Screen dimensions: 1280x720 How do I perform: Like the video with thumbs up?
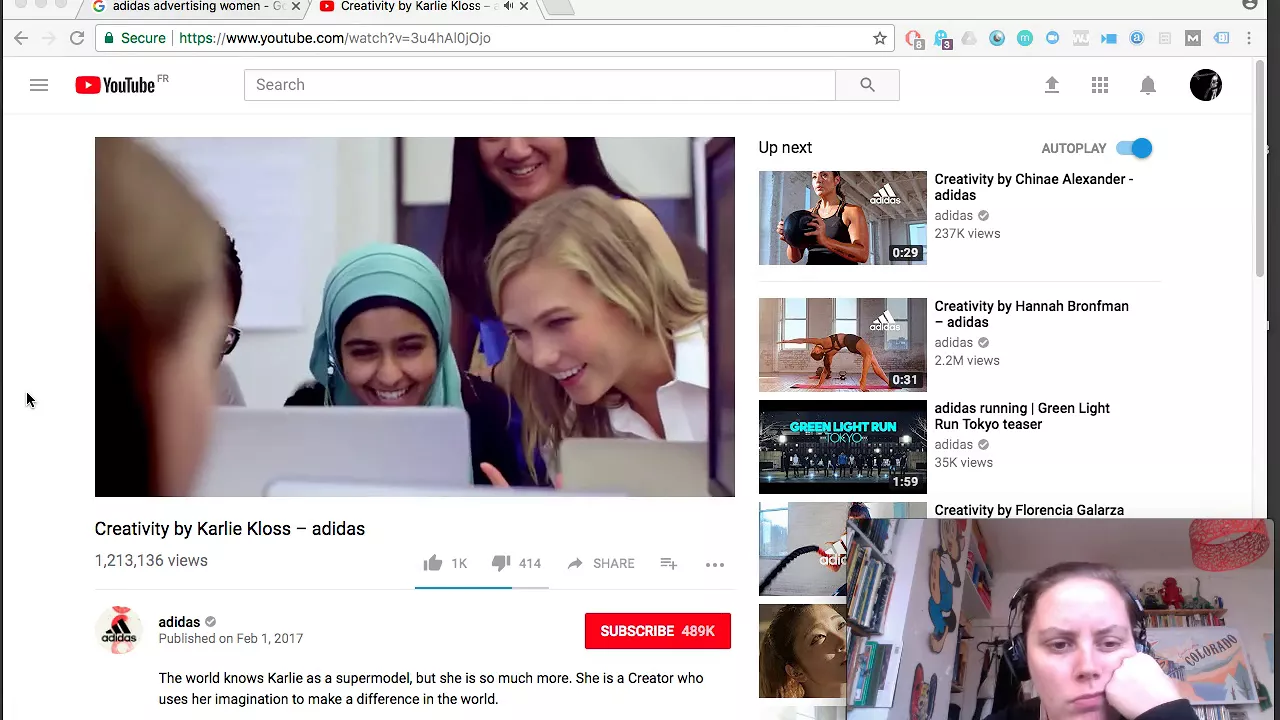pyautogui.click(x=432, y=563)
